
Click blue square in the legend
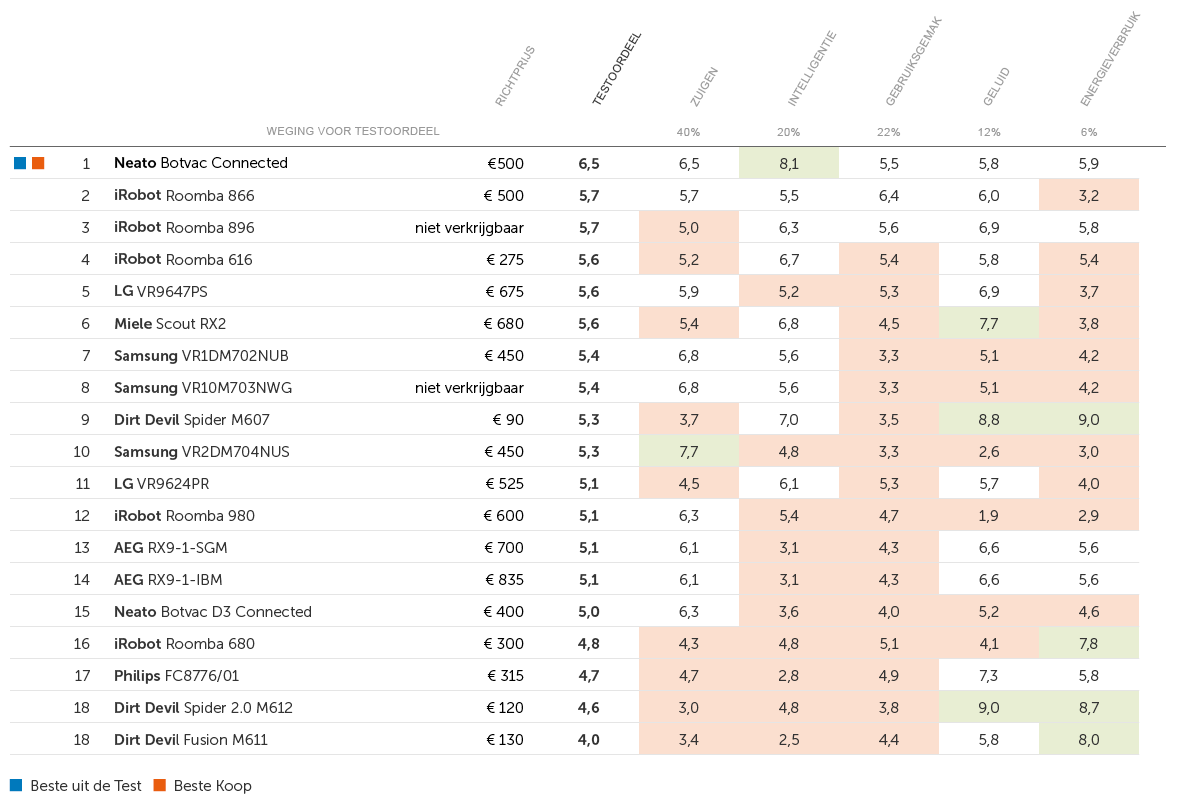(16, 786)
